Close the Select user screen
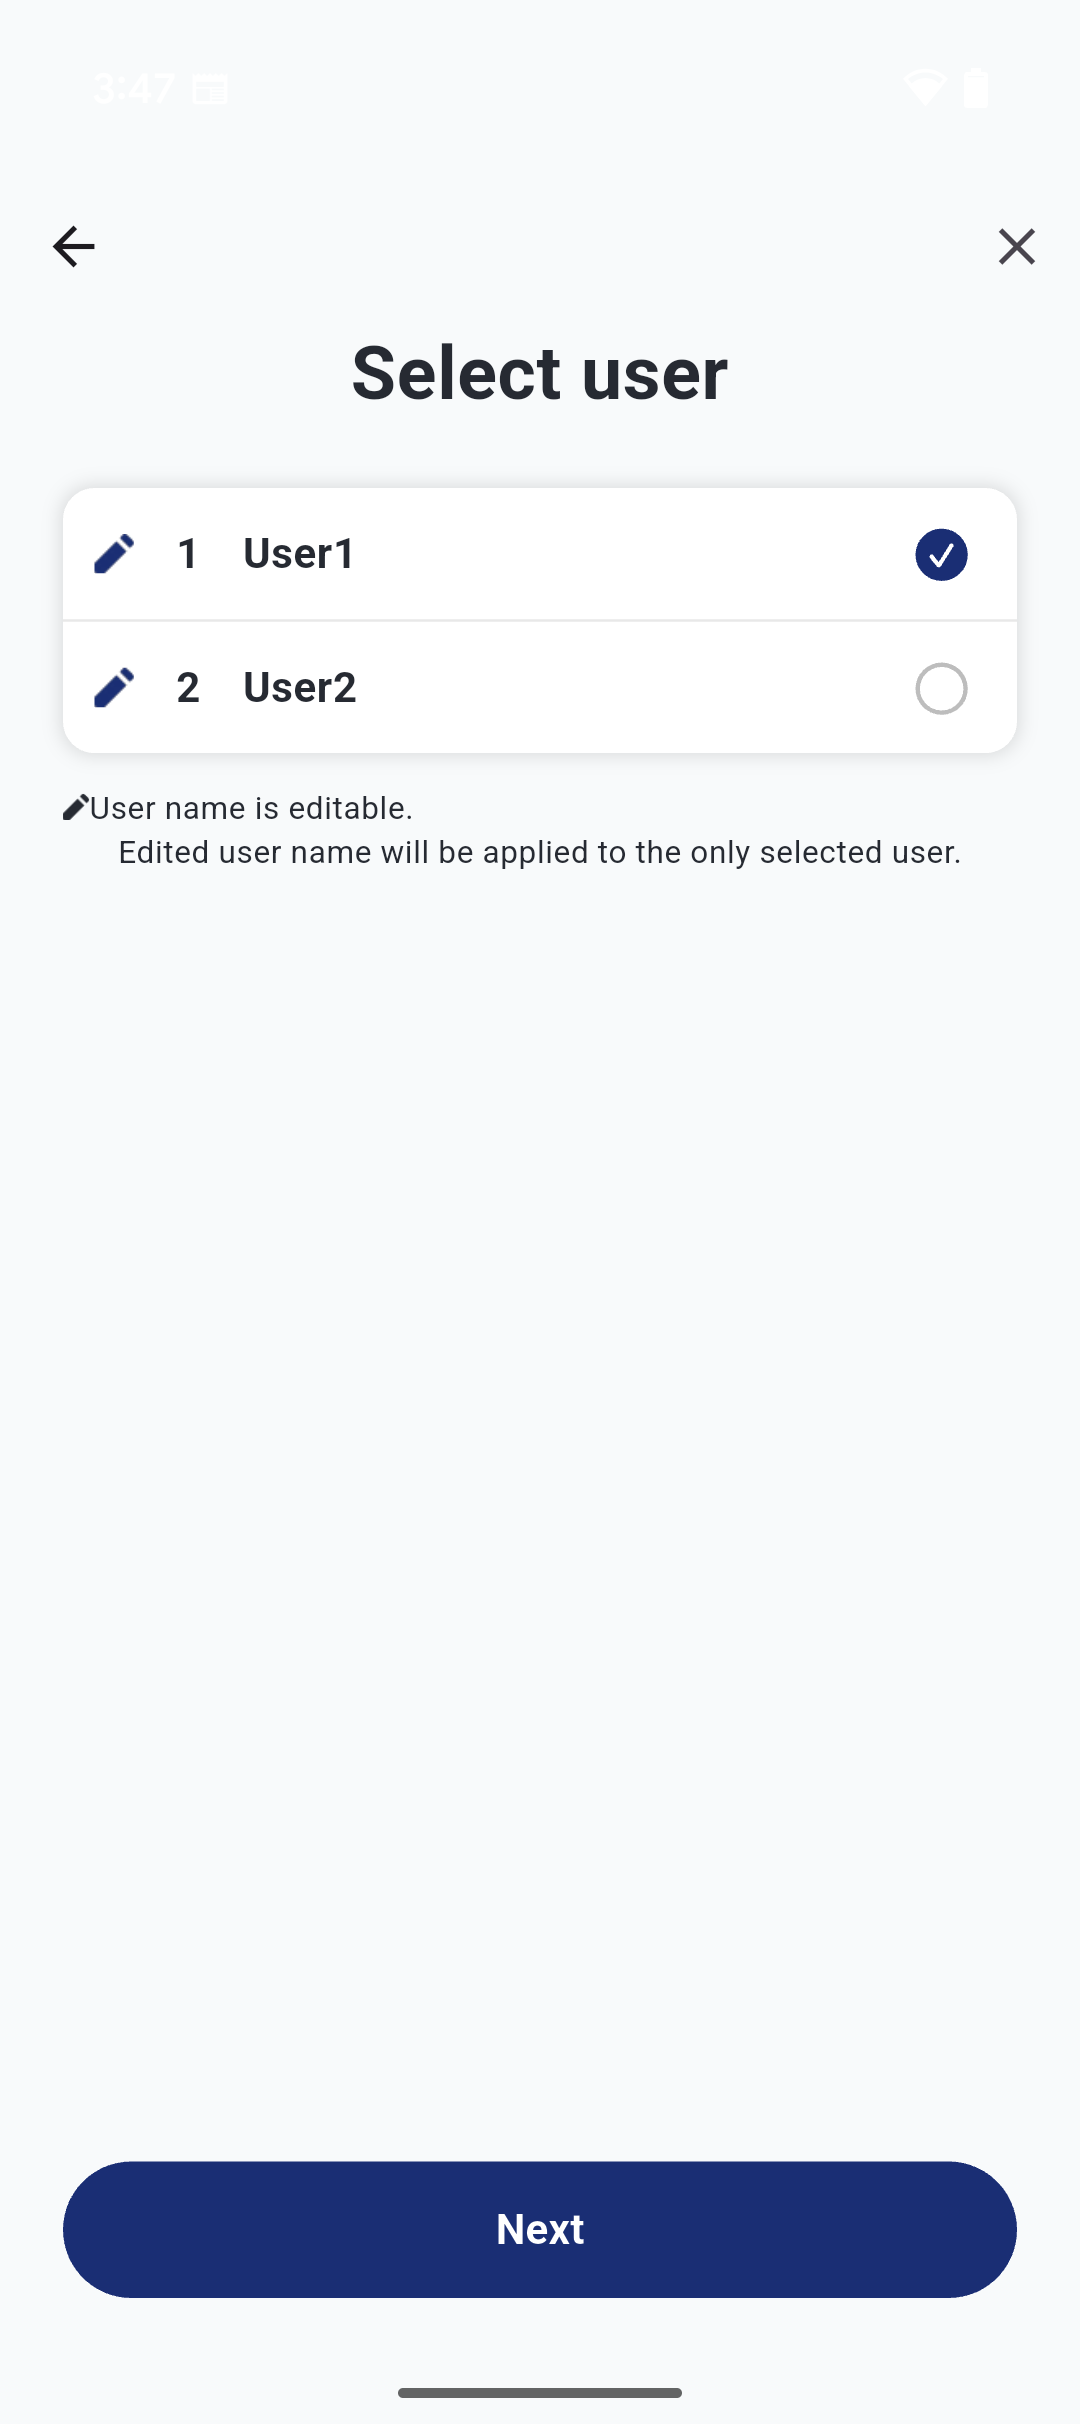Image resolution: width=1080 pixels, height=2424 pixels. (x=1016, y=246)
